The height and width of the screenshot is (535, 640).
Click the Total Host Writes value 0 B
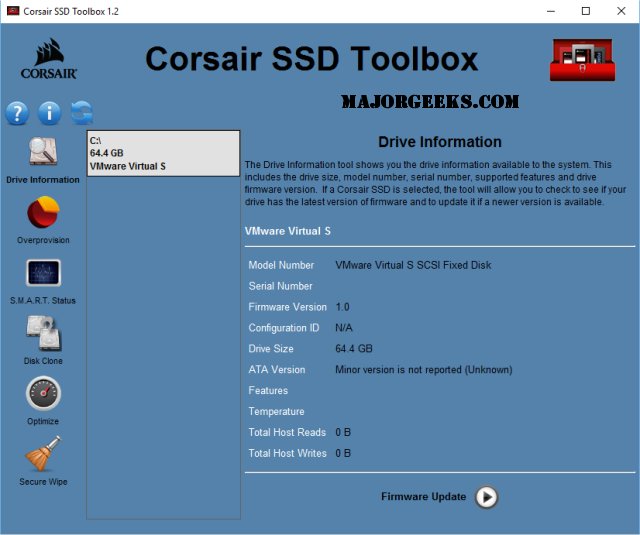(343, 453)
